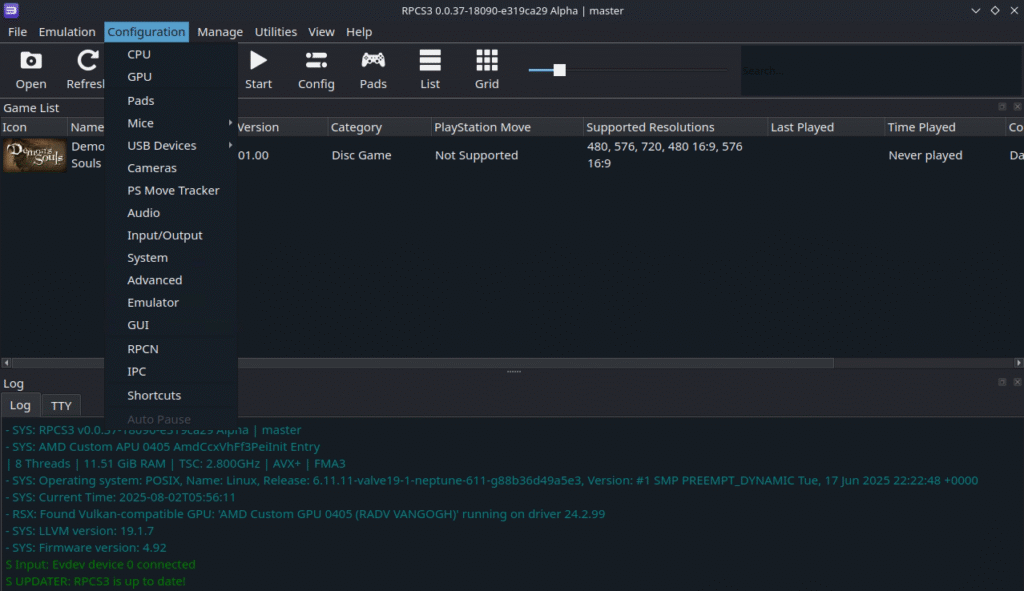1024x591 pixels.
Task: Open the File menu
Action: click(17, 31)
